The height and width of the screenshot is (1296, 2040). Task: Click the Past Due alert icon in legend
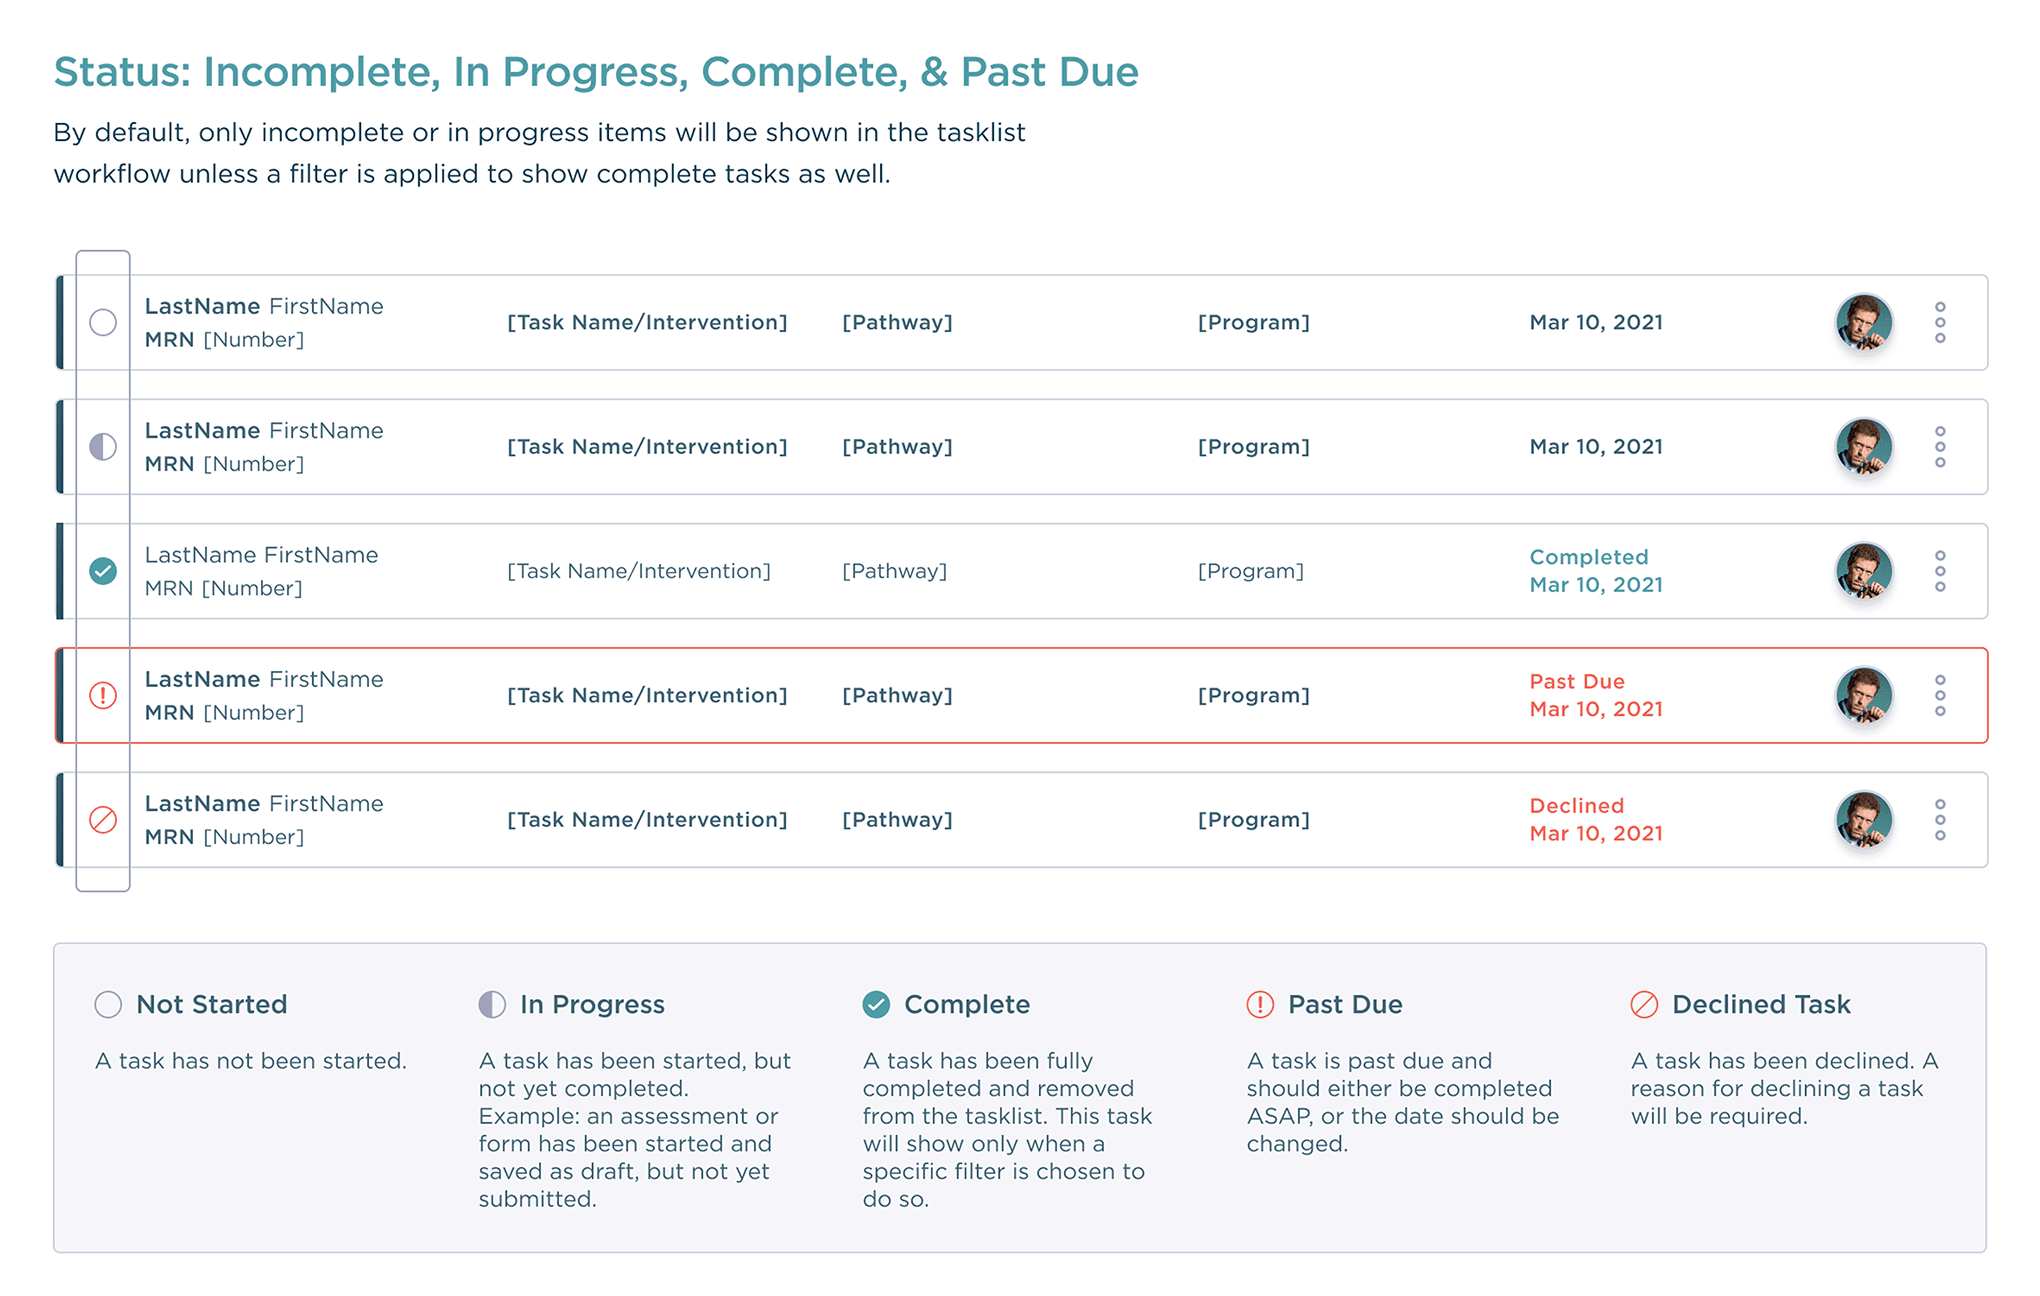1259,1004
